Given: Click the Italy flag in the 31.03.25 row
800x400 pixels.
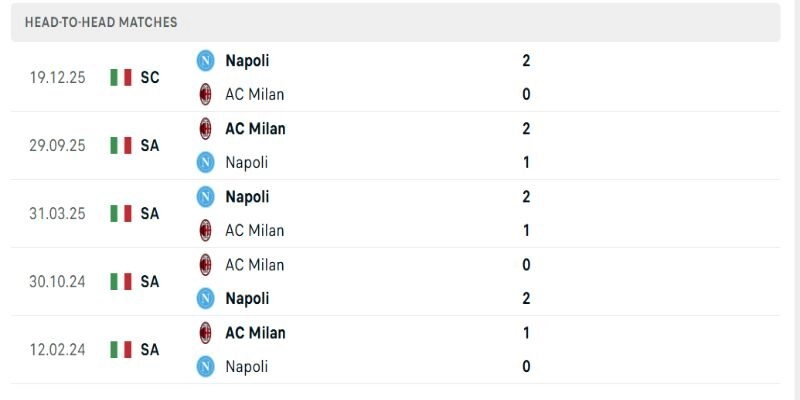Looking at the screenshot, I should coord(121,213).
